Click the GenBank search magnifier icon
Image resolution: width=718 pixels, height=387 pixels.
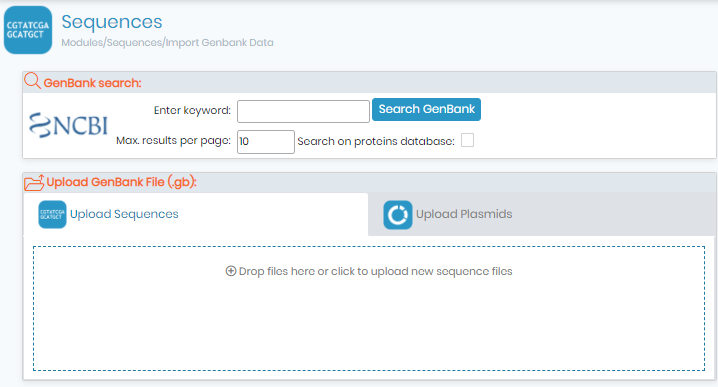32,81
